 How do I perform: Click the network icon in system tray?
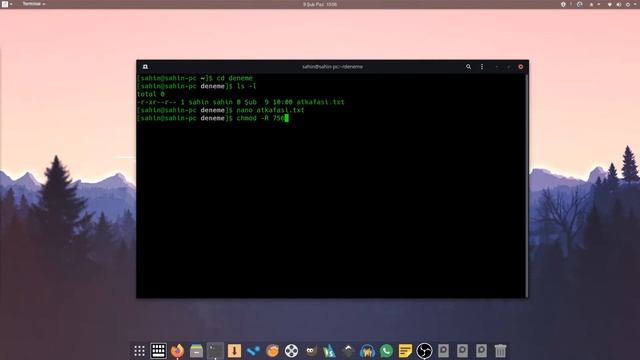click(x=610, y=4)
